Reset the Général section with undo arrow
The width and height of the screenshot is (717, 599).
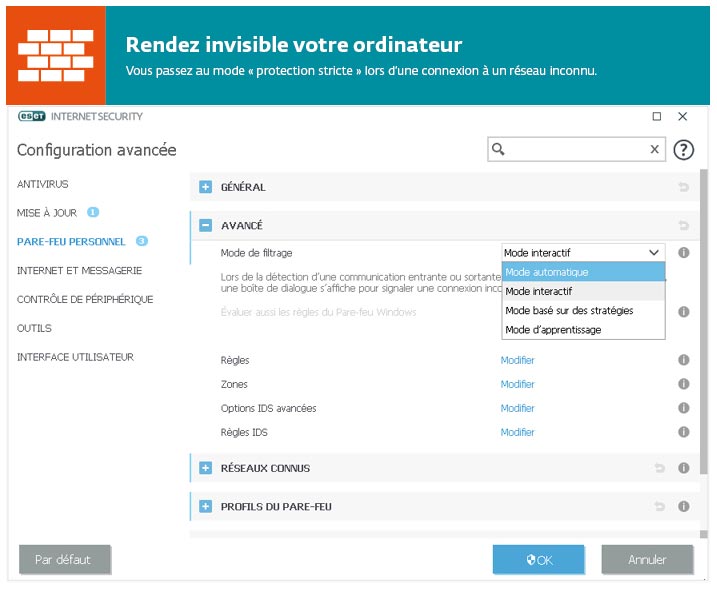click(684, 187)
